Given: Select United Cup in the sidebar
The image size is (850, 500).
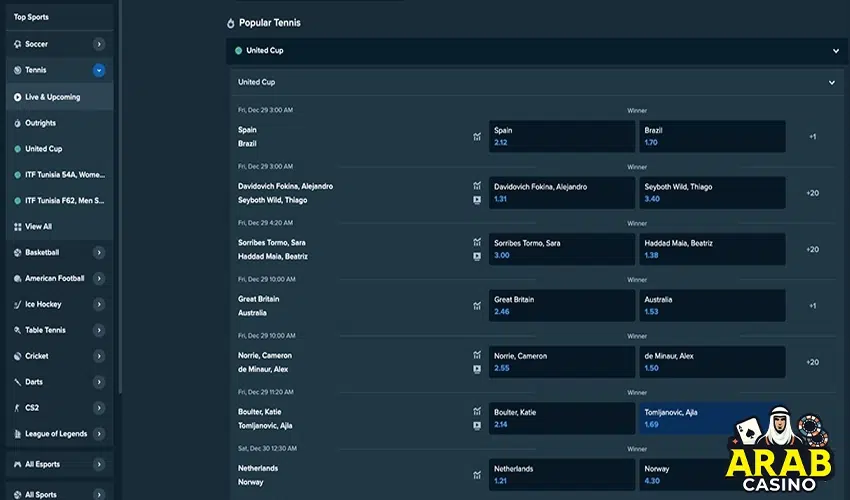Looking at the screenshot, I should tap(60, 149).
